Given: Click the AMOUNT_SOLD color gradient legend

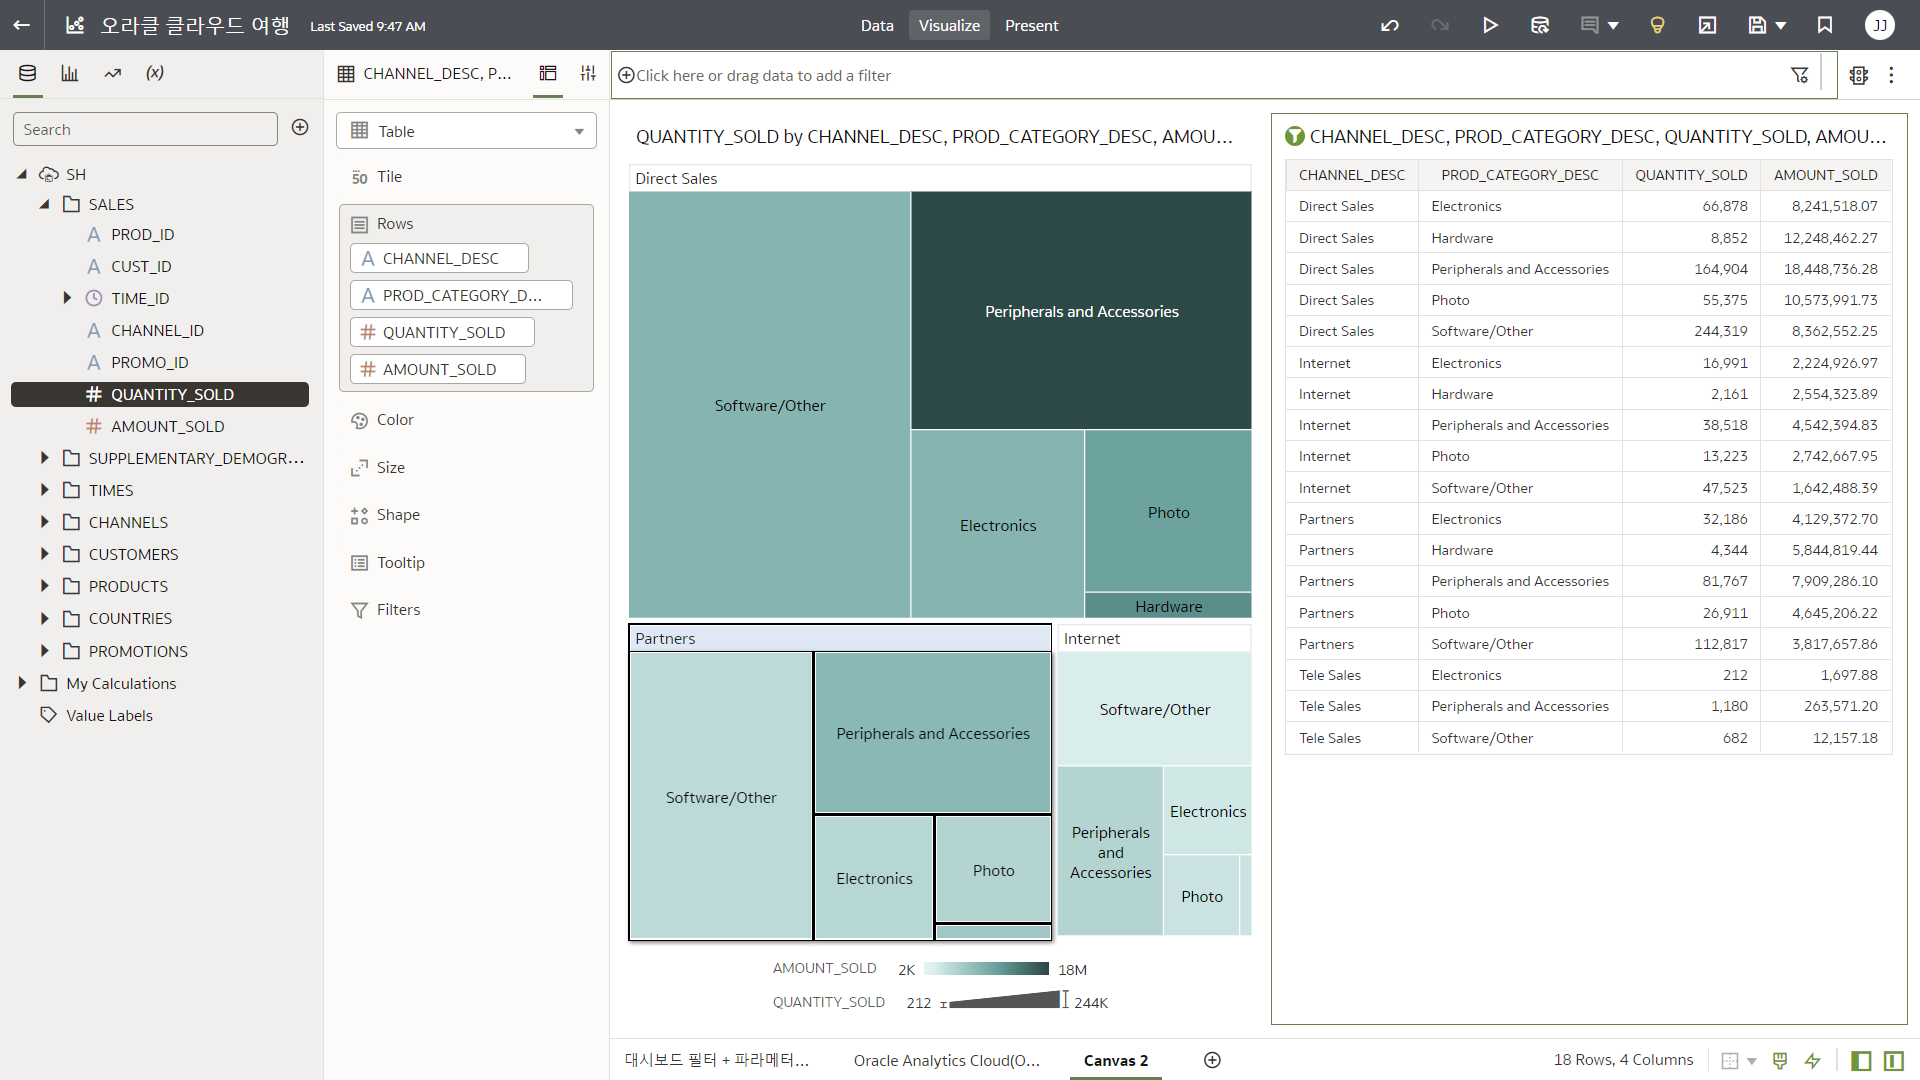Looking at the screenshot, I should (x=986, y=969).
